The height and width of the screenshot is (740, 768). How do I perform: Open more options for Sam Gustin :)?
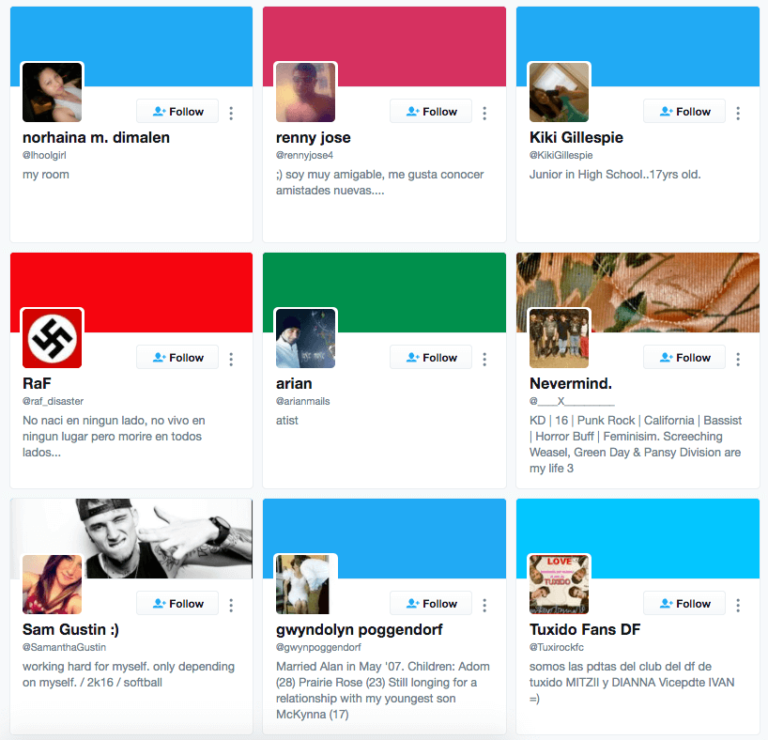[x=231, y=605]
